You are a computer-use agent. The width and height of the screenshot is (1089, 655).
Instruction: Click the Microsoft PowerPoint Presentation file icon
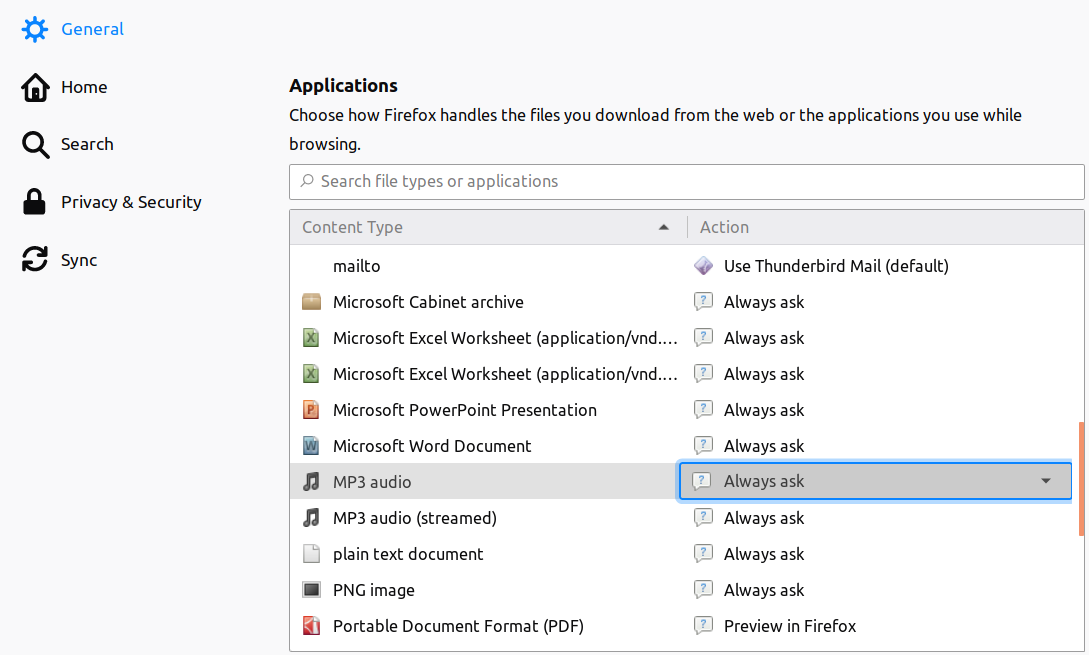point(312,410)
